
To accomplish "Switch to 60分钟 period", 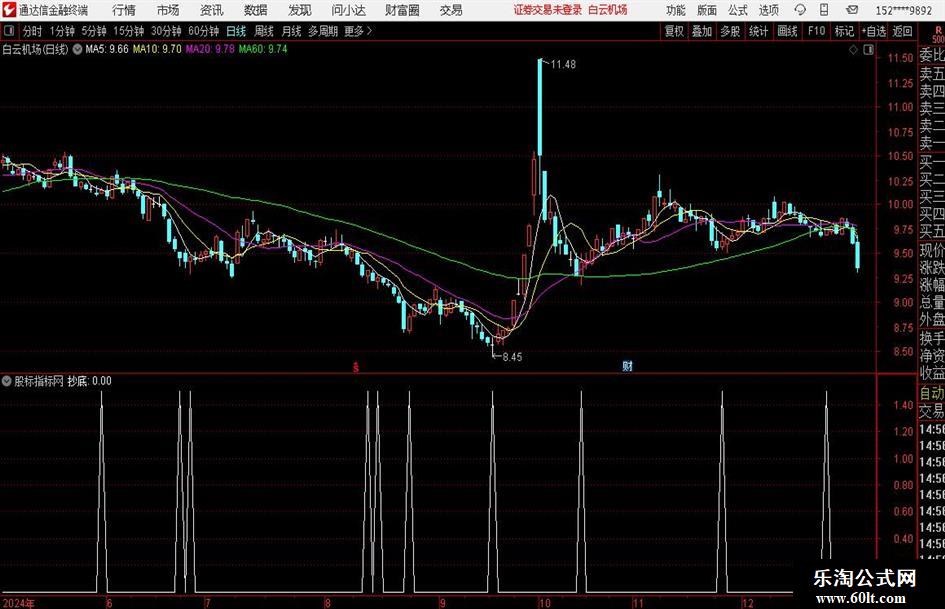I will (203, 31).
